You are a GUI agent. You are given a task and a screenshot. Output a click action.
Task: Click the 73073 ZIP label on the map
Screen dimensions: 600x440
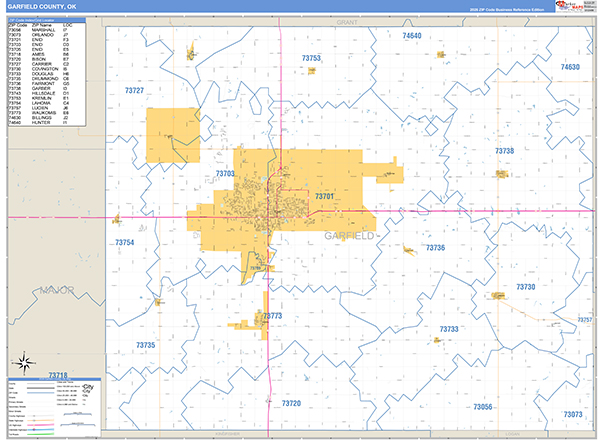[573, 414]
